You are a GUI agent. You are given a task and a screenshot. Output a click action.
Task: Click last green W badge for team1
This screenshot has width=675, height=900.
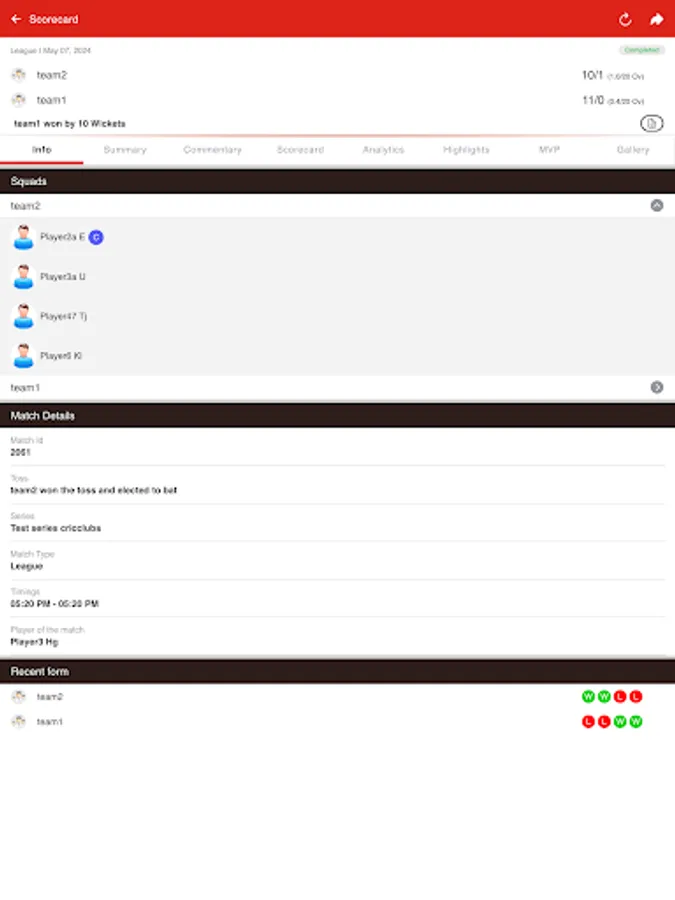635,721
